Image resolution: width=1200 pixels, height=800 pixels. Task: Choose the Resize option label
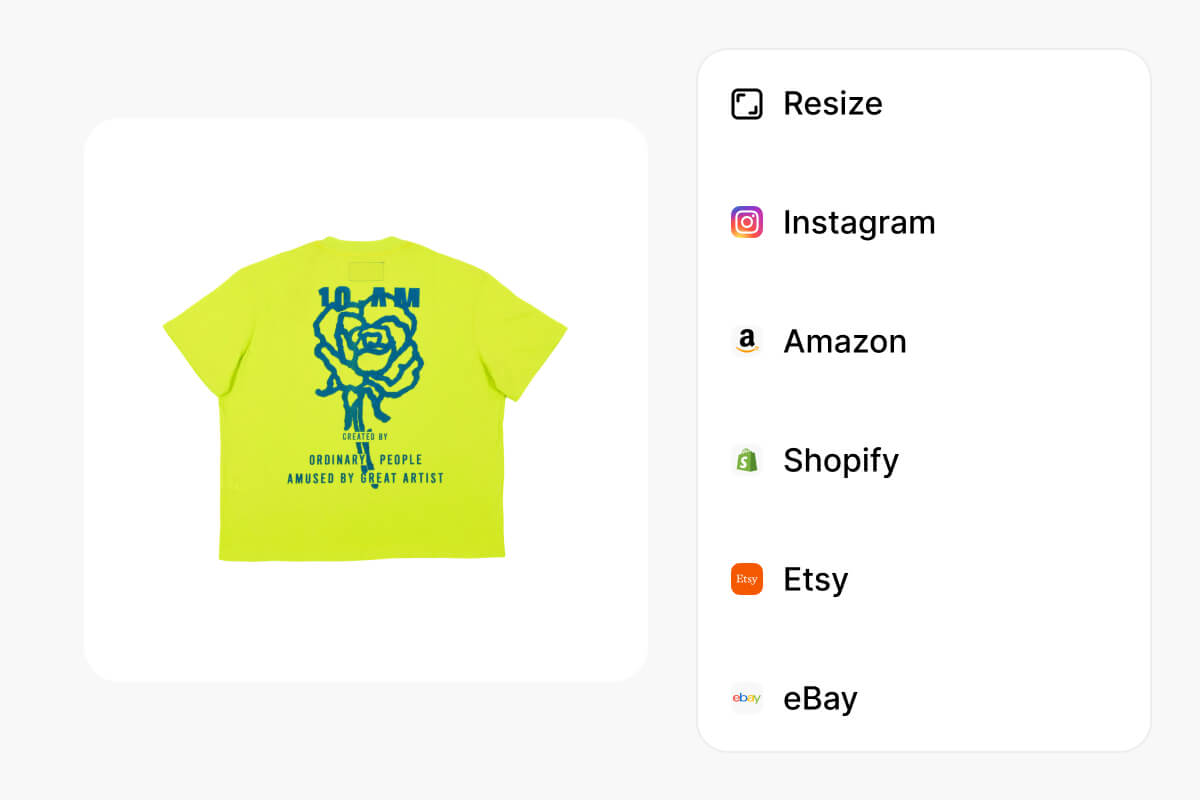pyautogui.click(x=832, y=104)
